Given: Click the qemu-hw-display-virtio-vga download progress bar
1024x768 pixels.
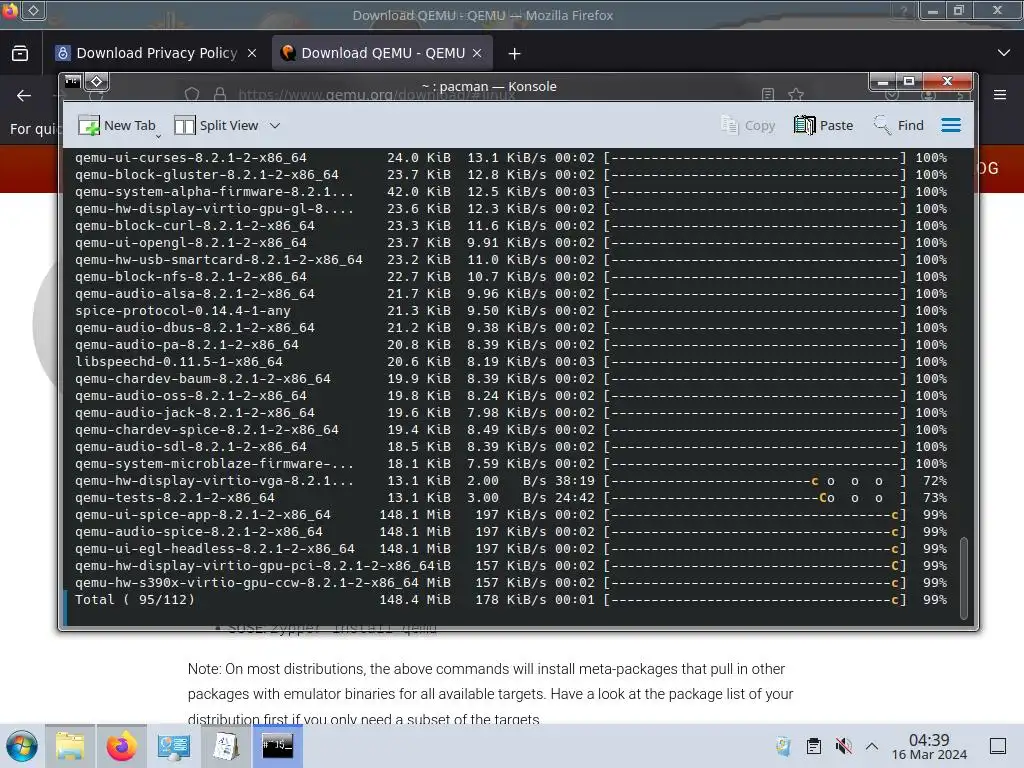Looking at the screenshot, I should [x=755, y=481].
